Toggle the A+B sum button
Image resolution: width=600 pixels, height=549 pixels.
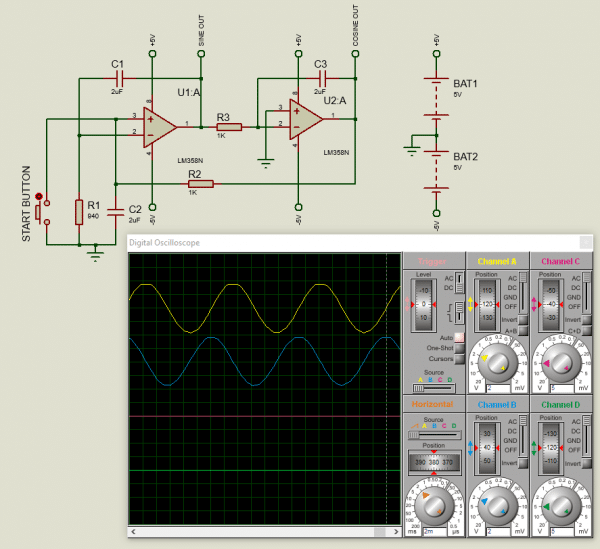click(x=523, y=331)
